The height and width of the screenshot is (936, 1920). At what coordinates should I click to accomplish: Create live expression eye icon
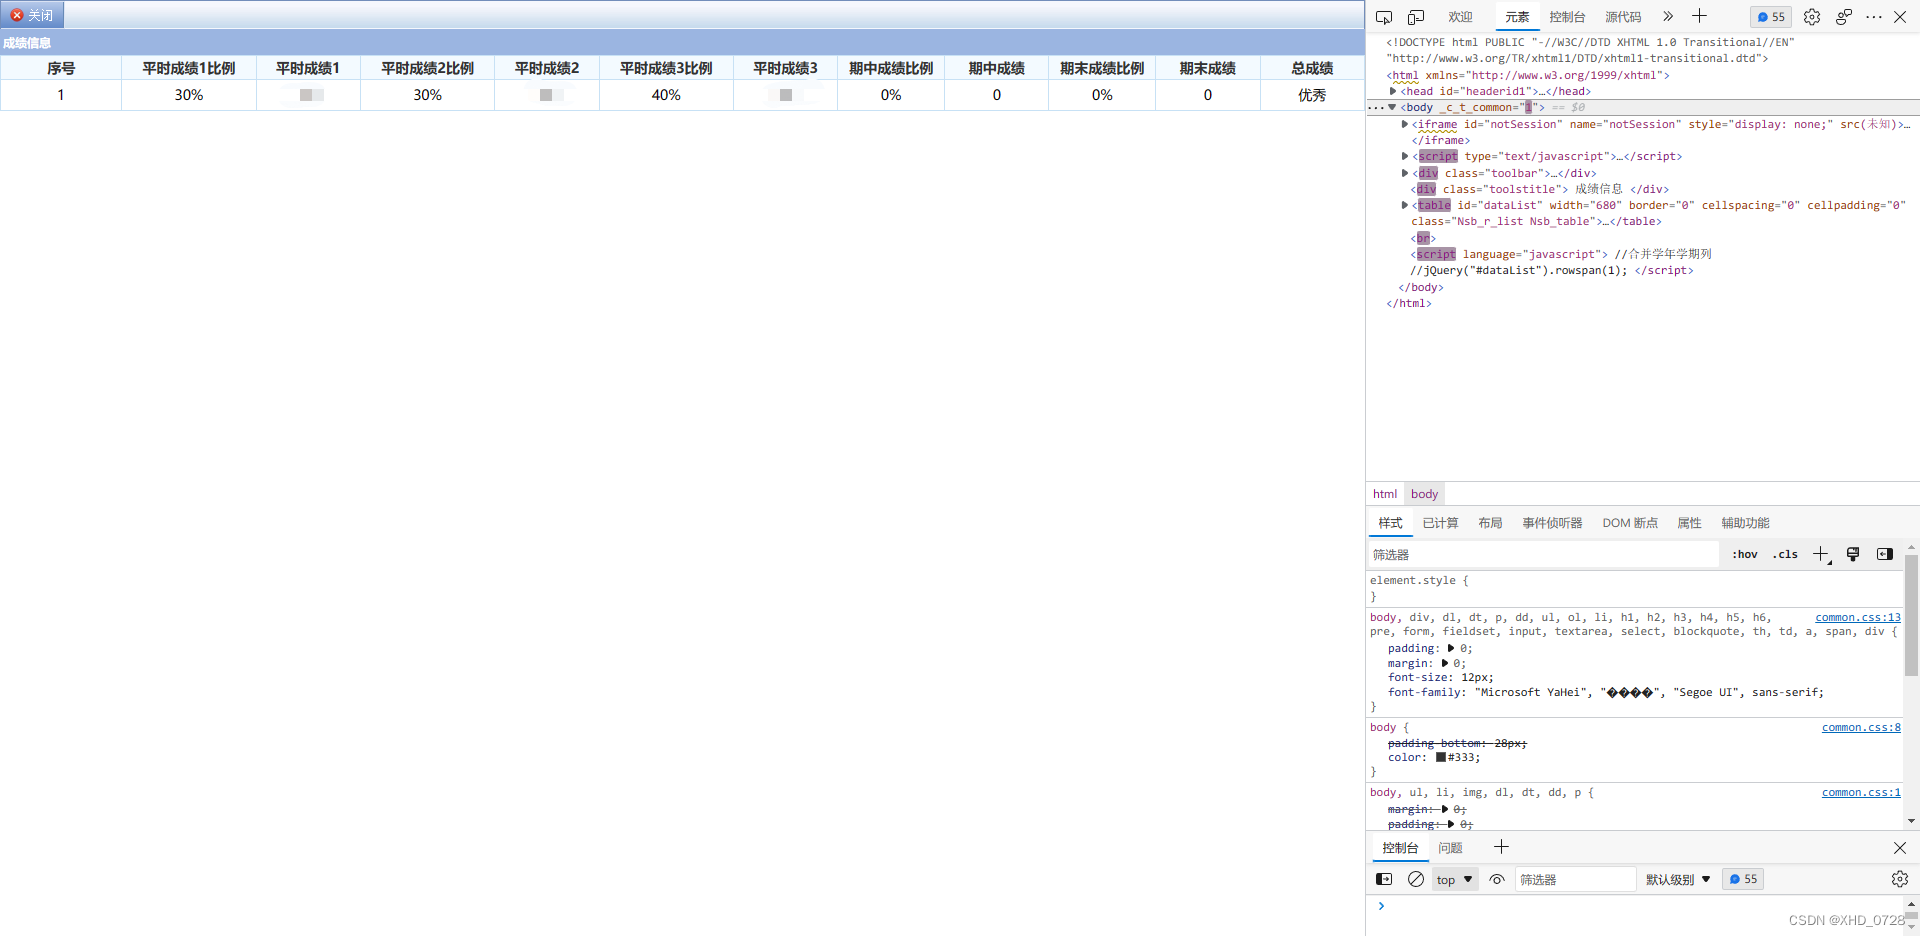tap(1497, 879)
